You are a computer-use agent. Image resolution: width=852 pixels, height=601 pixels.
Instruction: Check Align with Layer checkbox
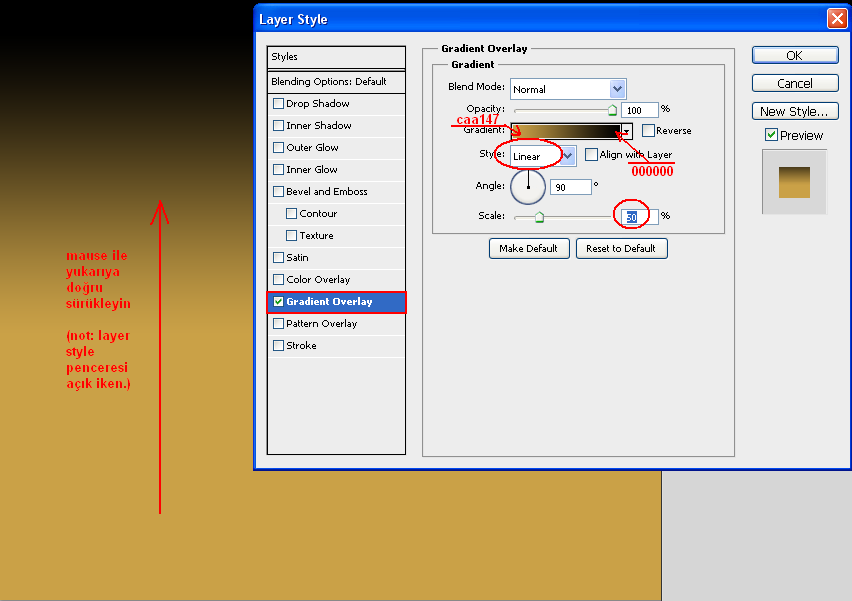coord(591,154)
